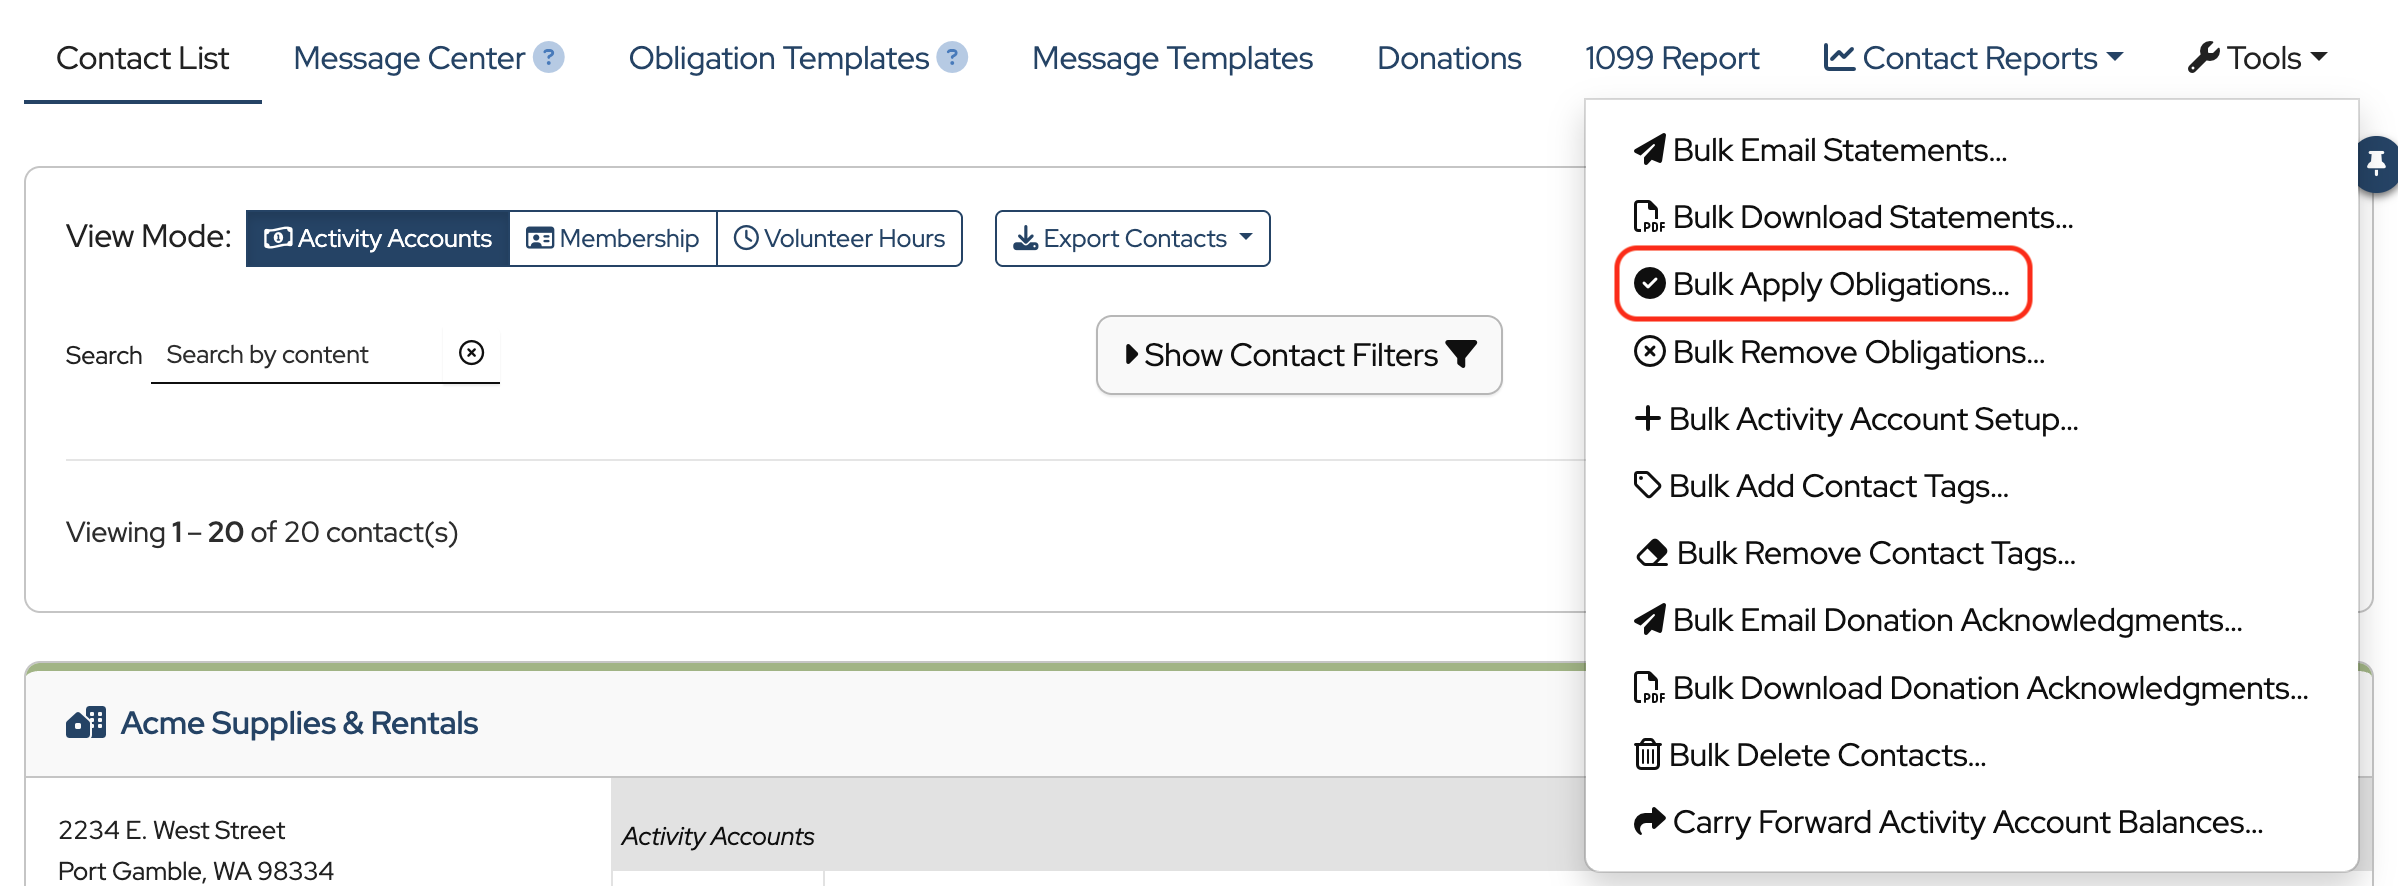Expand Show Contact Filters
The width and height of the screenshot is (2398, 886).
(x=1299, y=355)
